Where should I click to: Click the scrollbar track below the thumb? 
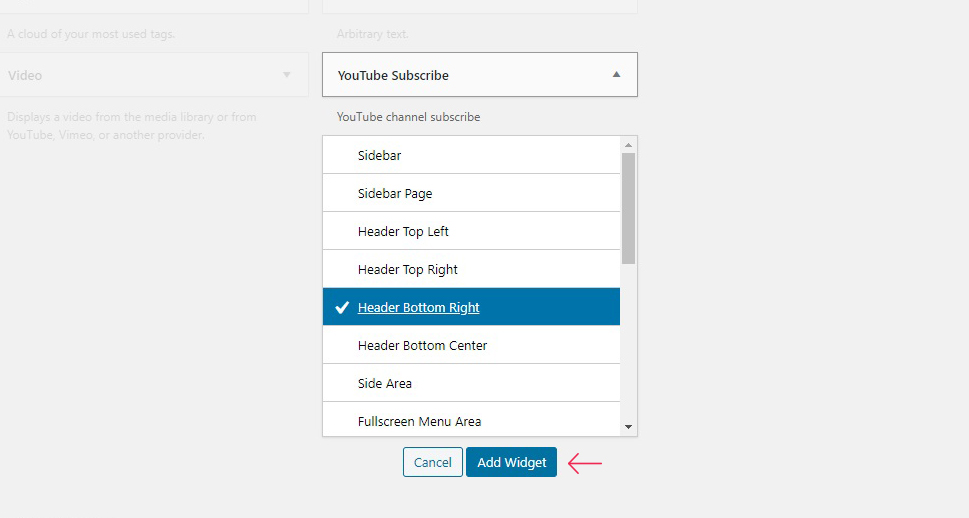[628, 342]
